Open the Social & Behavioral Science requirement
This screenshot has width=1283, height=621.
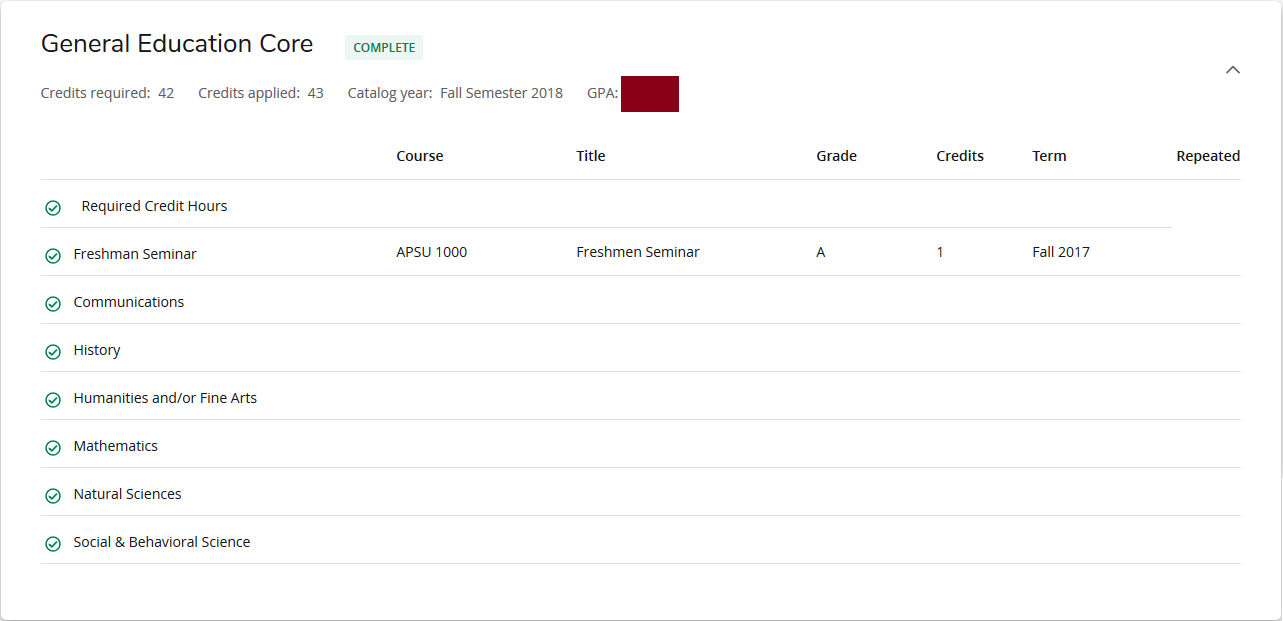click(x=162, y=542)
